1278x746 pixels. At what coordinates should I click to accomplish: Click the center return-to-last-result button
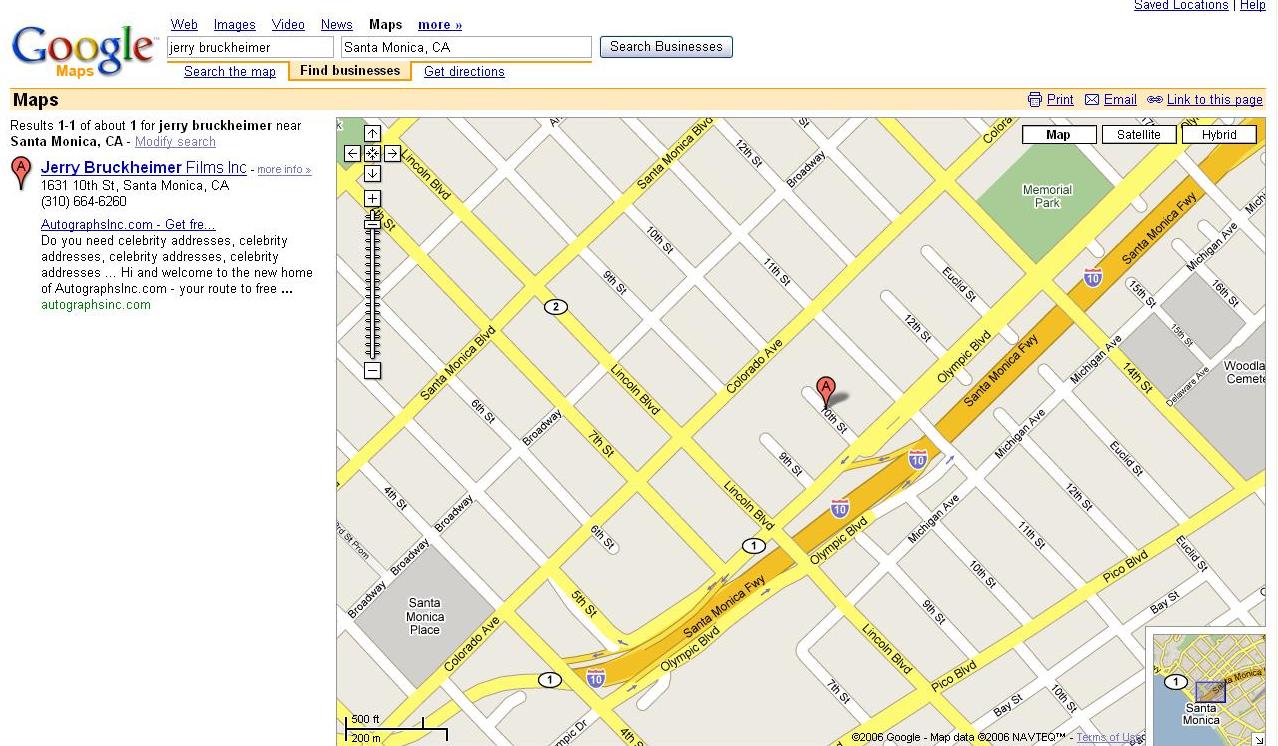click(372, 154)
